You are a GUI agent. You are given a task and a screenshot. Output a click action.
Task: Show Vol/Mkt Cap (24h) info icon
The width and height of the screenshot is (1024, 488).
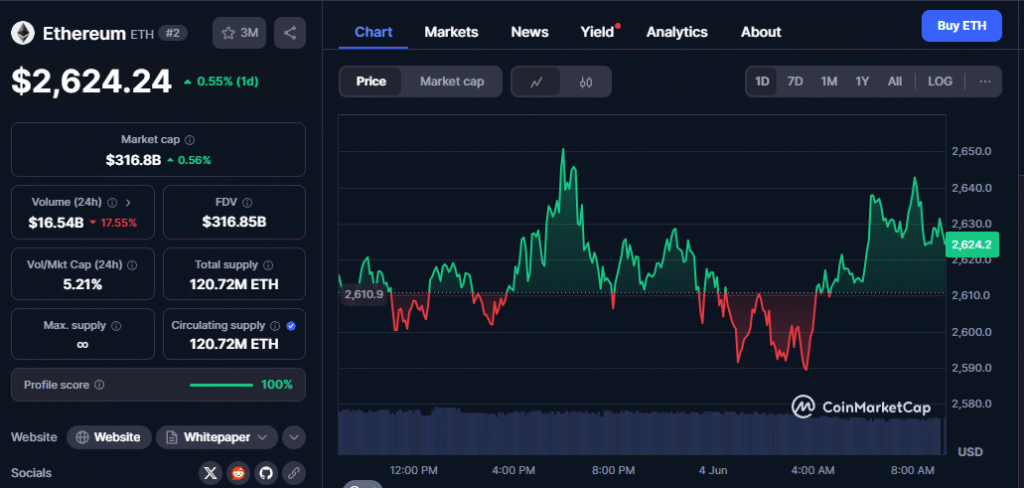click(x=133, y=265)
